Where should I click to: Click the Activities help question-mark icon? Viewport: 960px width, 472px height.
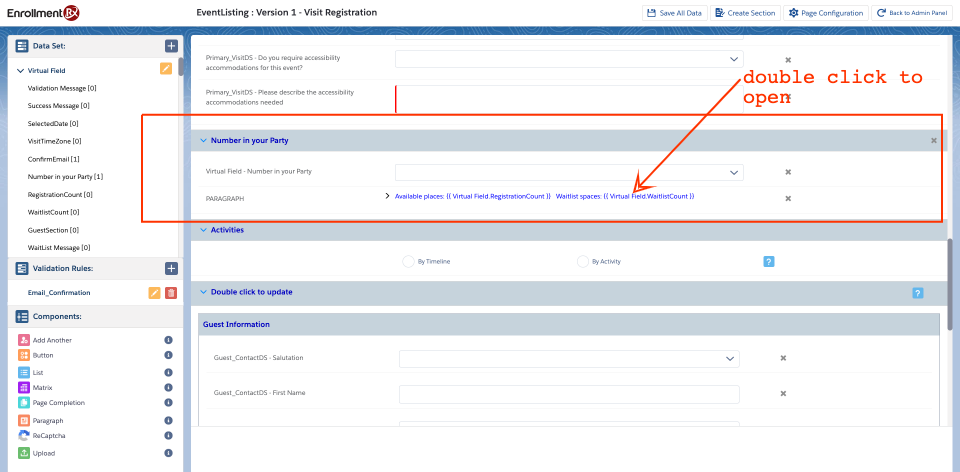click(x=769, y=261)
